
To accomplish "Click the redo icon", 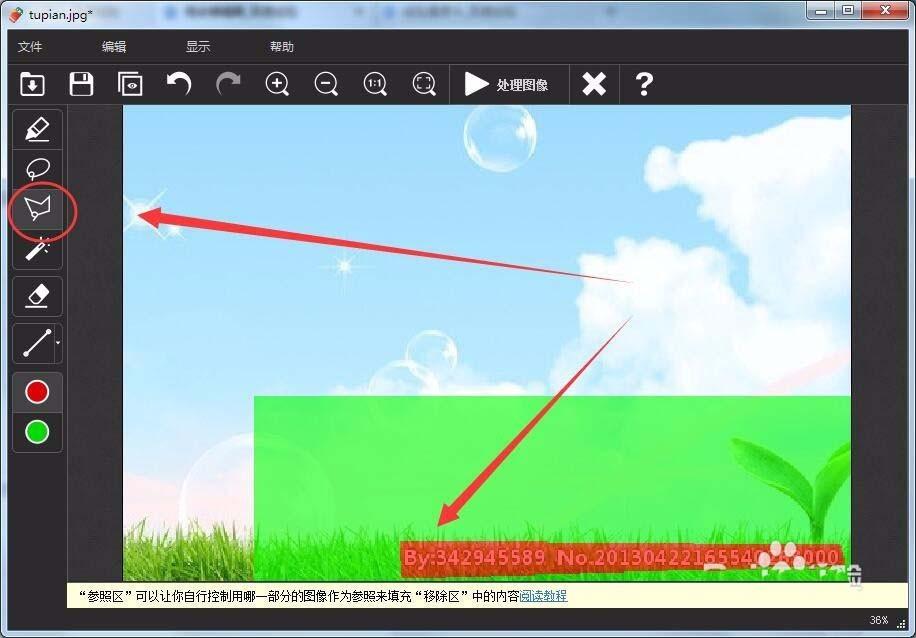I will pyautogui.click(x=228, y=84).
